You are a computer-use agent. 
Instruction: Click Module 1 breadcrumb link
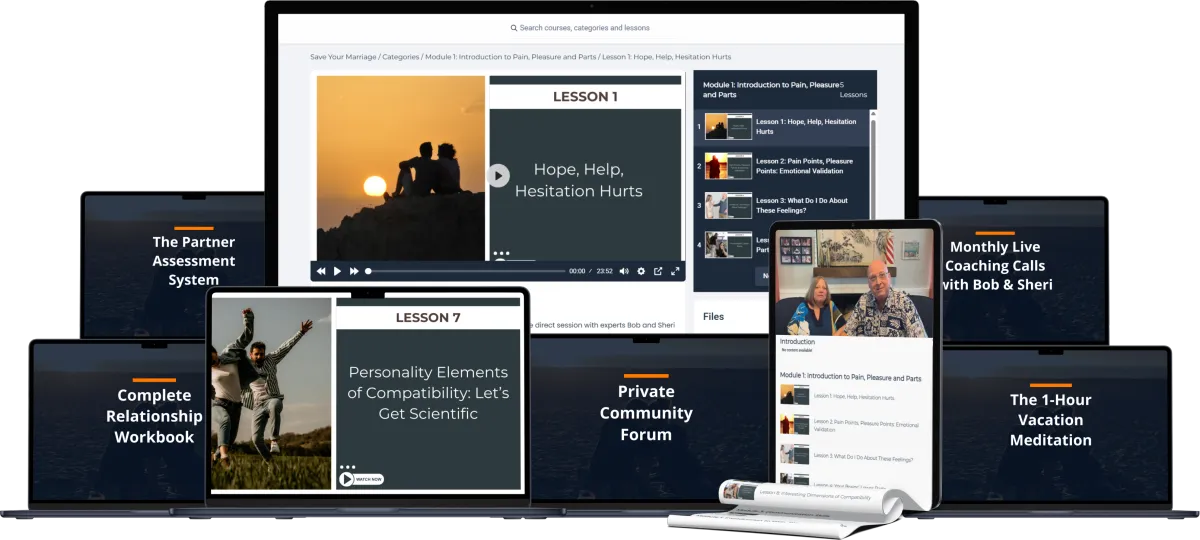509,57
